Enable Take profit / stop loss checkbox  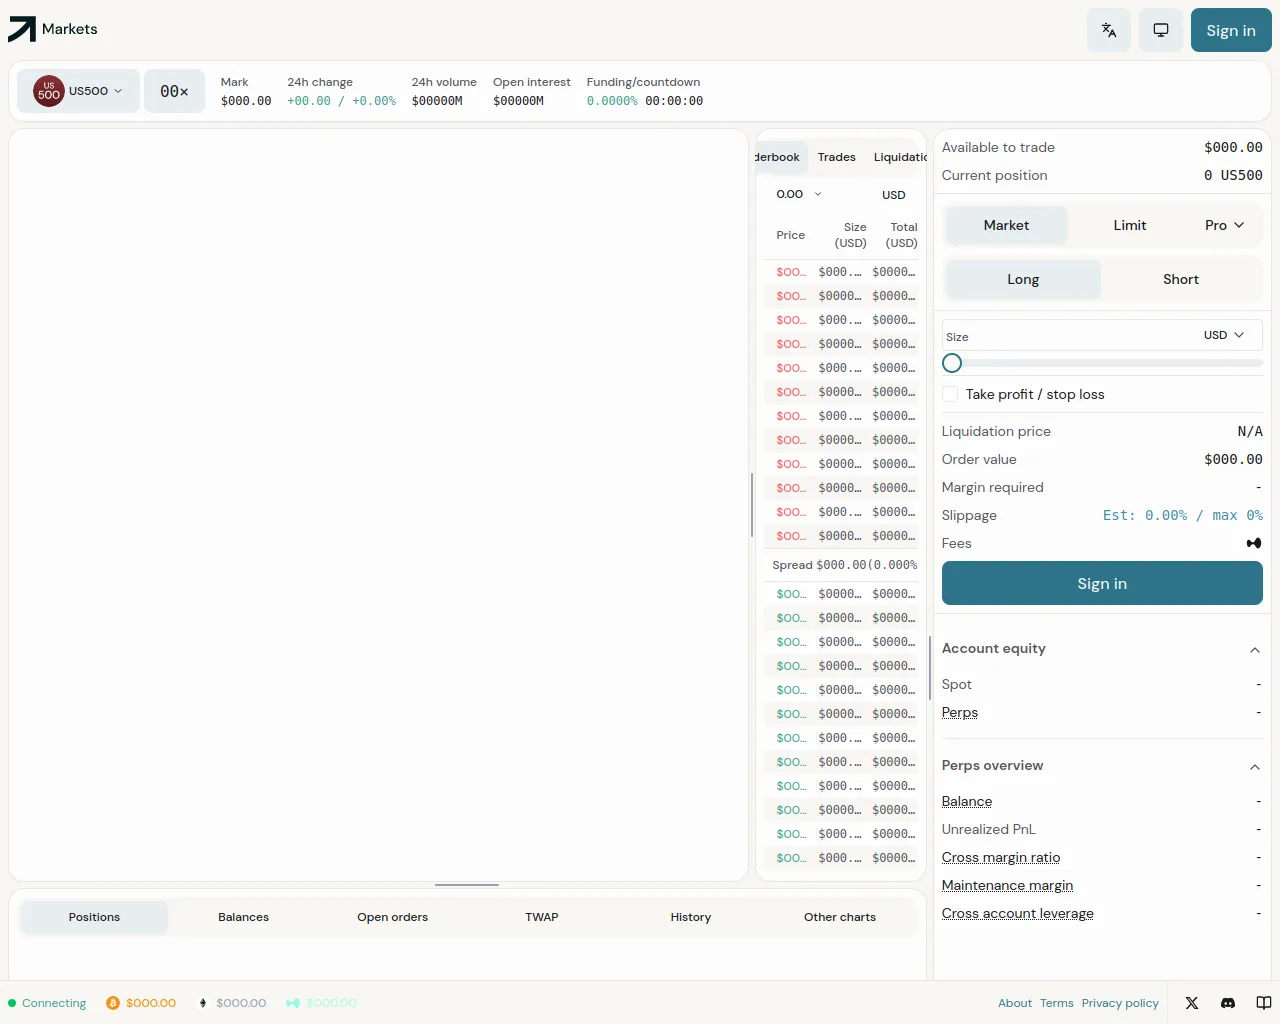point(951,395)
